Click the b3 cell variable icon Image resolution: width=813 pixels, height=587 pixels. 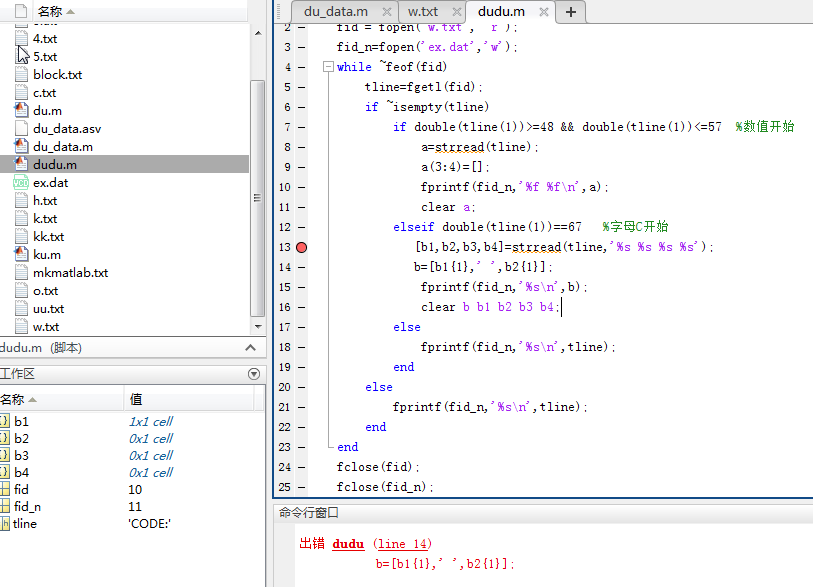5,455
